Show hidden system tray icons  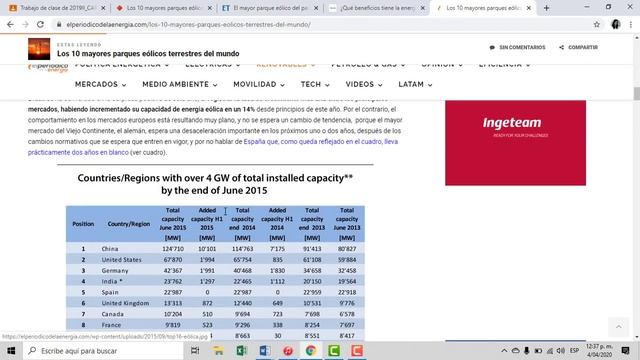point(504,351)
